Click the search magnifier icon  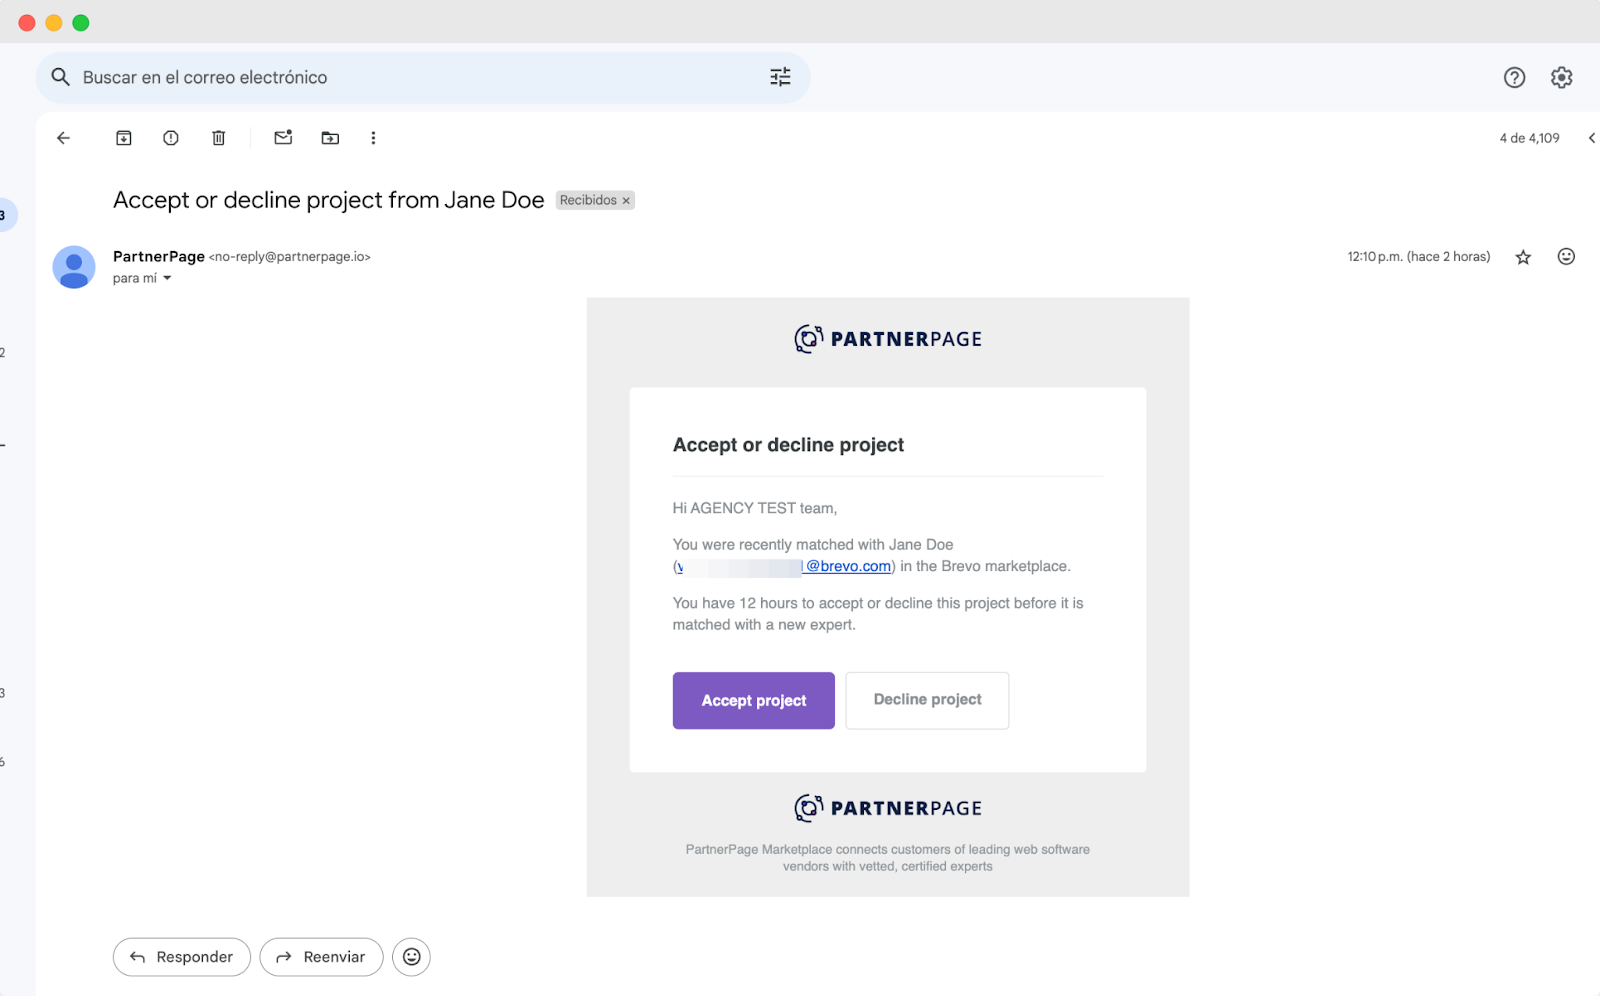[x=60, y=77]
